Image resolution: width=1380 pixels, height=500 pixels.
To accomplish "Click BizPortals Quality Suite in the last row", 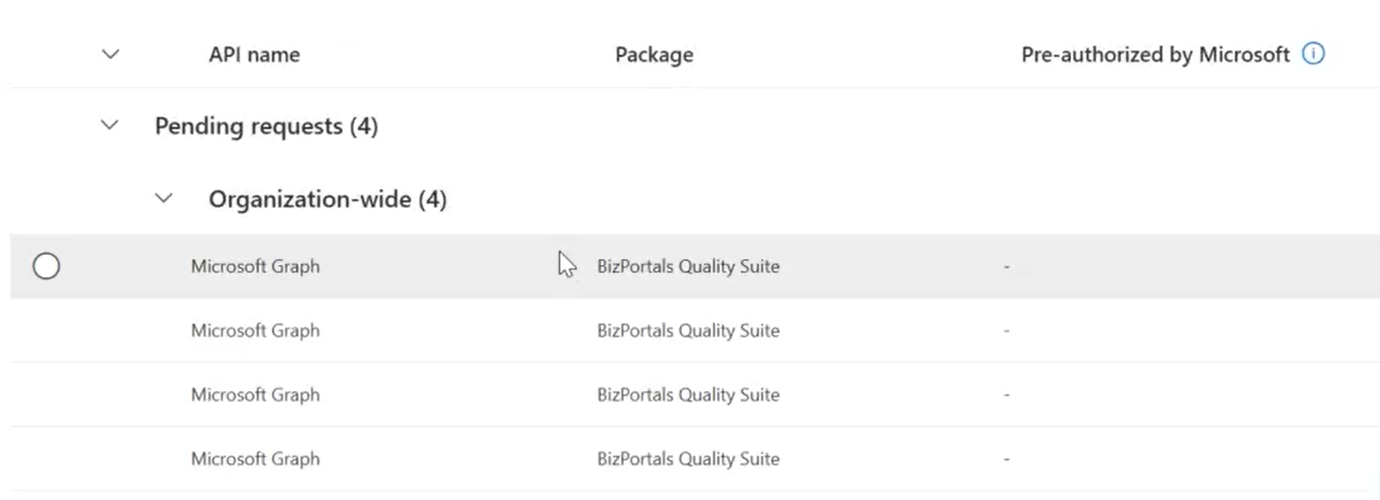I will [688, 459].
